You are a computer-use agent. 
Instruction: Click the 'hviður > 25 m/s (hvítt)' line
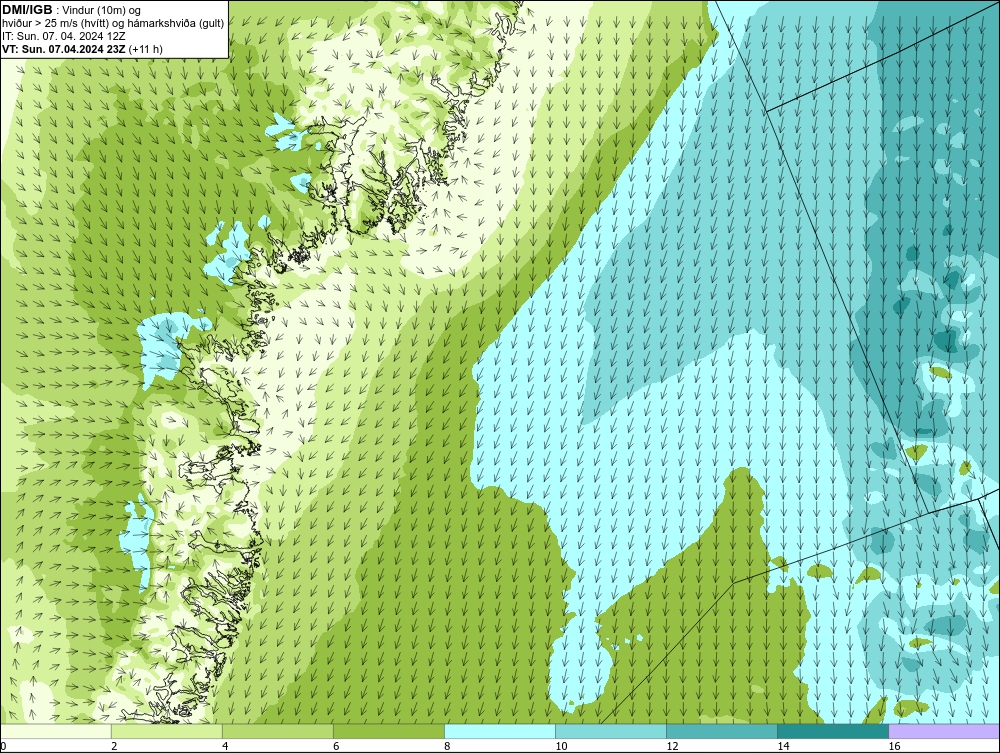pos(113,24)
